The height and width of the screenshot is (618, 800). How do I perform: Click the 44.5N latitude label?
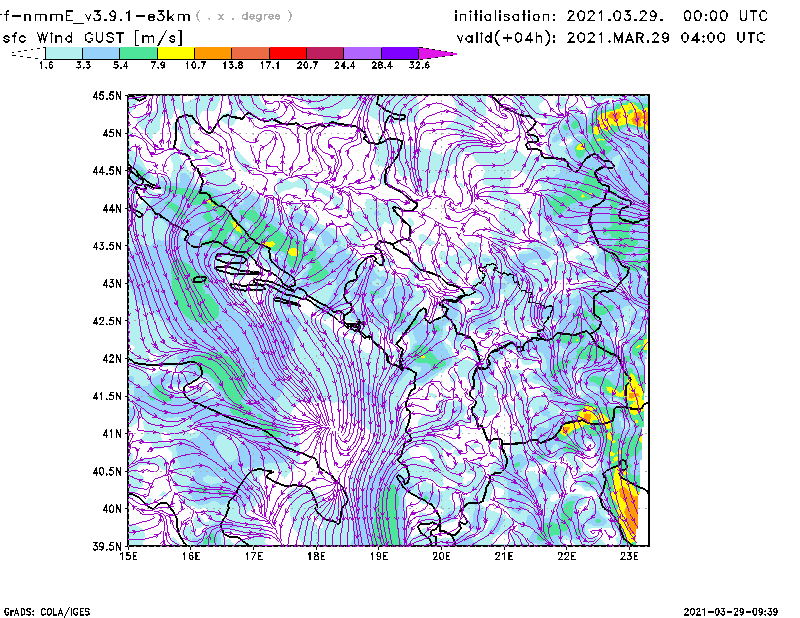point(107,170)
